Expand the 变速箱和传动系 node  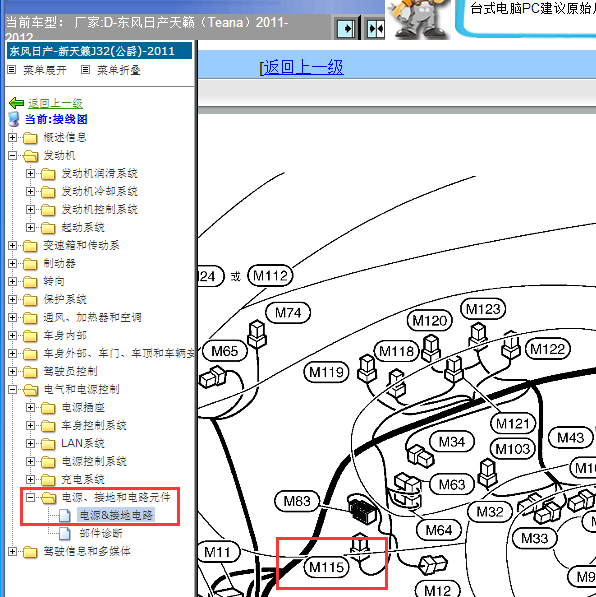point(12,246)
